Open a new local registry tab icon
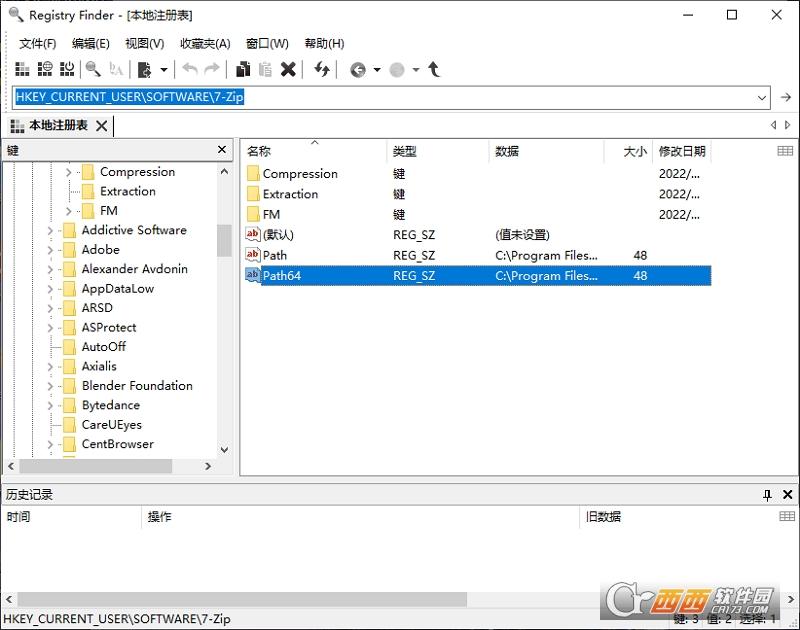The image size is (800, 630). [21, 69]
